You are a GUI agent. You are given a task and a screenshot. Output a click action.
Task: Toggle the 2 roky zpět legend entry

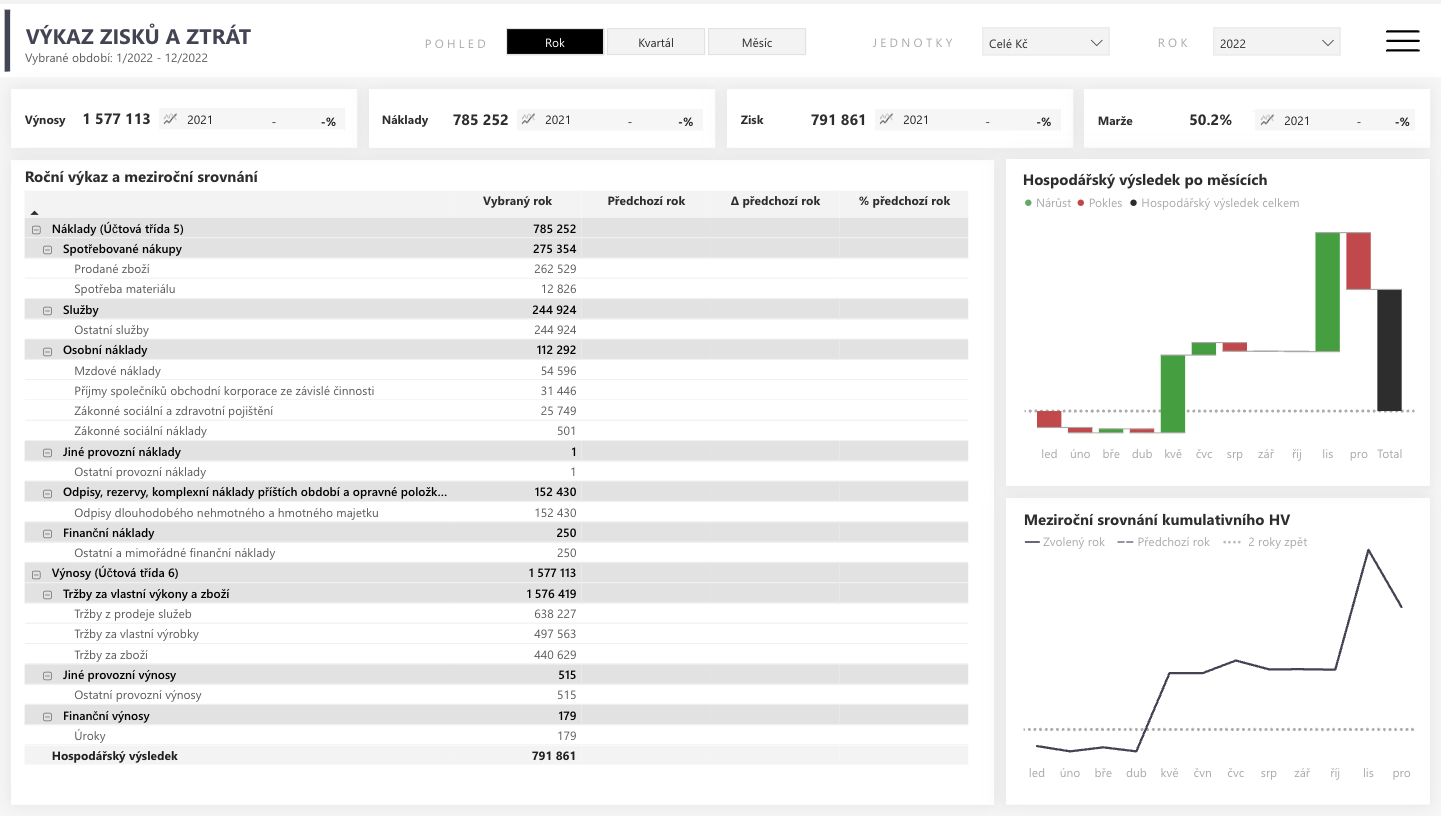(1230, 542)
